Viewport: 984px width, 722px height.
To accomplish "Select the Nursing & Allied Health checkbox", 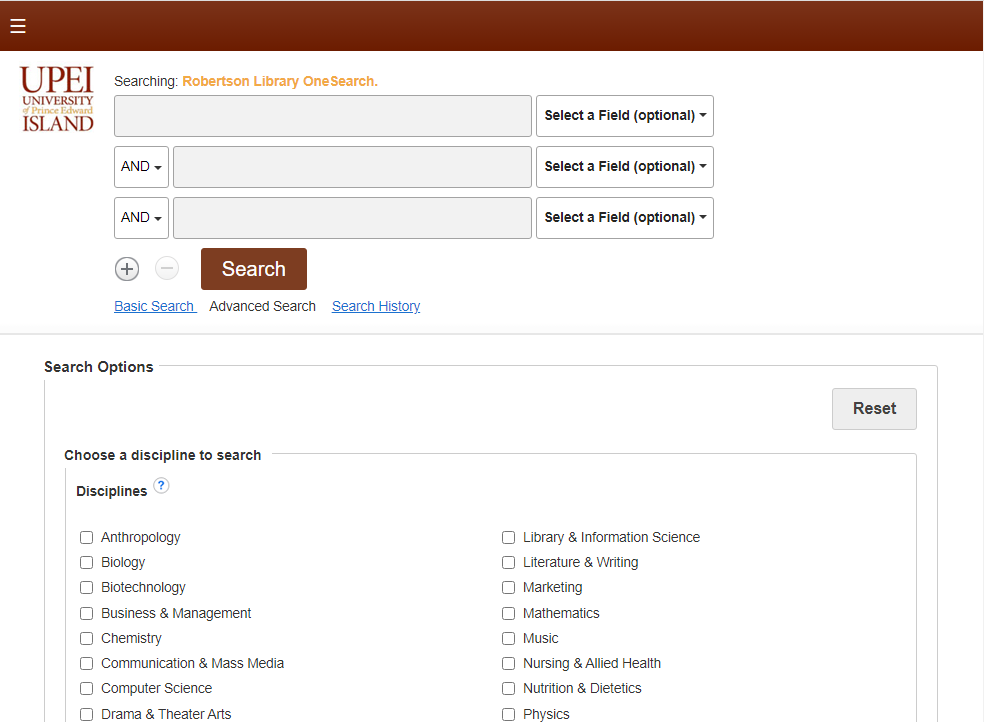I will pos(508,664).
